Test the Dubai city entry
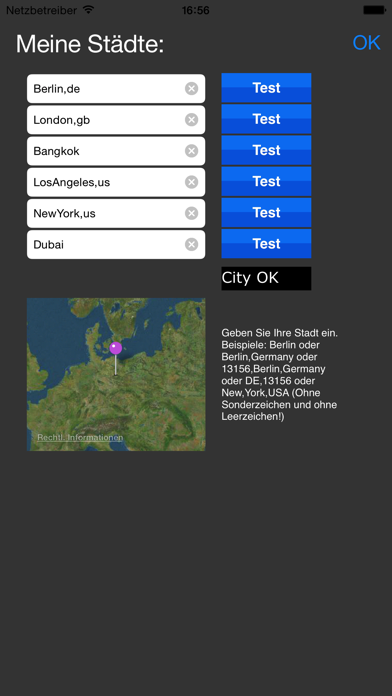 click(x=266, y=243)
